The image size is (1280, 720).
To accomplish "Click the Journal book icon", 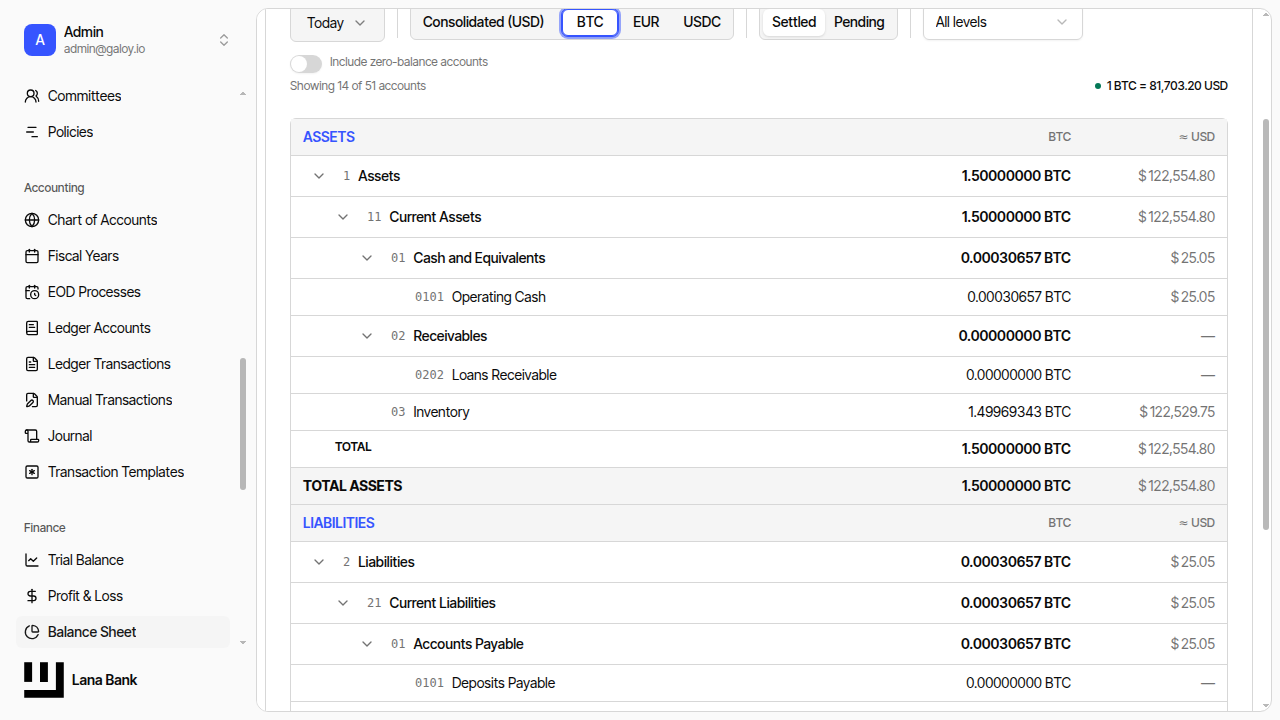I will [x=32, y=436].
